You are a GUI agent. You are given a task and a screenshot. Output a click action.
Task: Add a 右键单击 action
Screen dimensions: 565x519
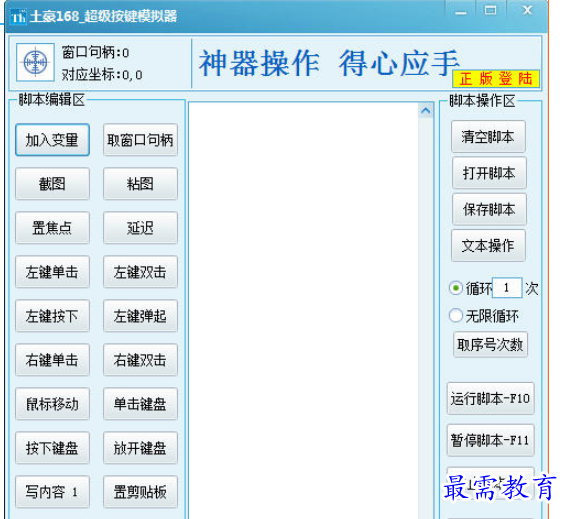(52, 360)
